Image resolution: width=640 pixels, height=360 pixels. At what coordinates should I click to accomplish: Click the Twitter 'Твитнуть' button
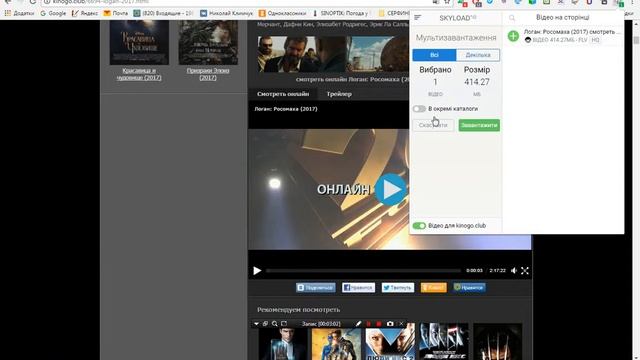(398, 288)
